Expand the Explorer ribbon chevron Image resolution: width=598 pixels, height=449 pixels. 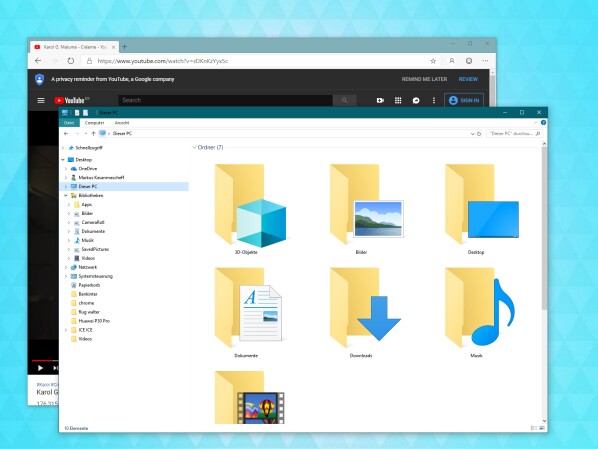pos(535,123)
